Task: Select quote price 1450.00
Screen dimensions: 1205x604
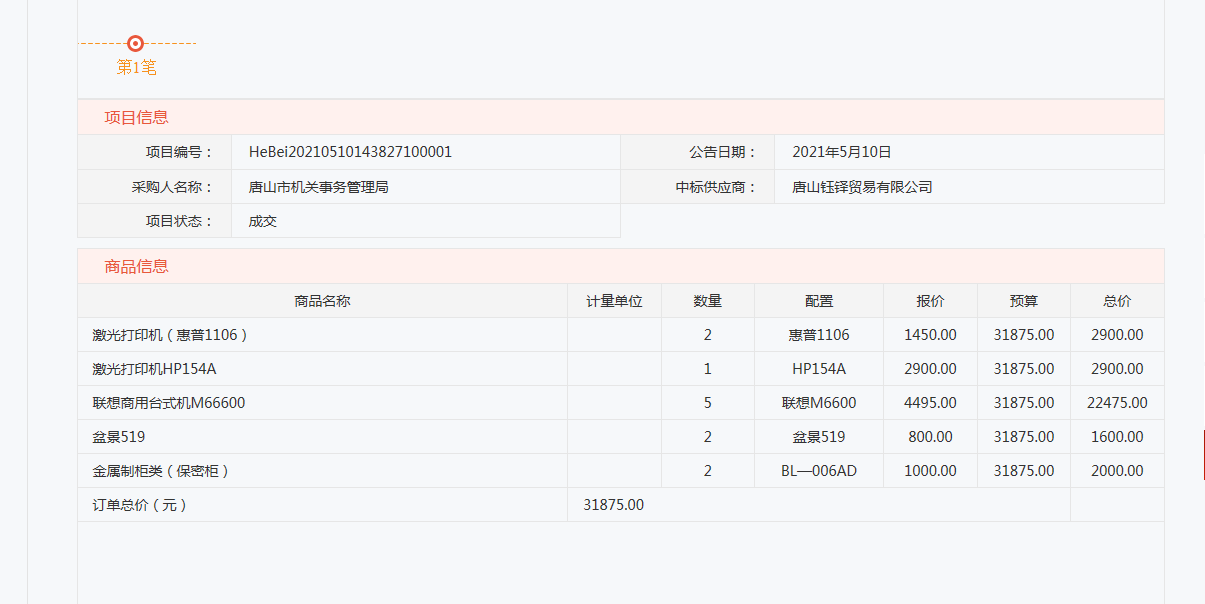Action: point(930,335)
